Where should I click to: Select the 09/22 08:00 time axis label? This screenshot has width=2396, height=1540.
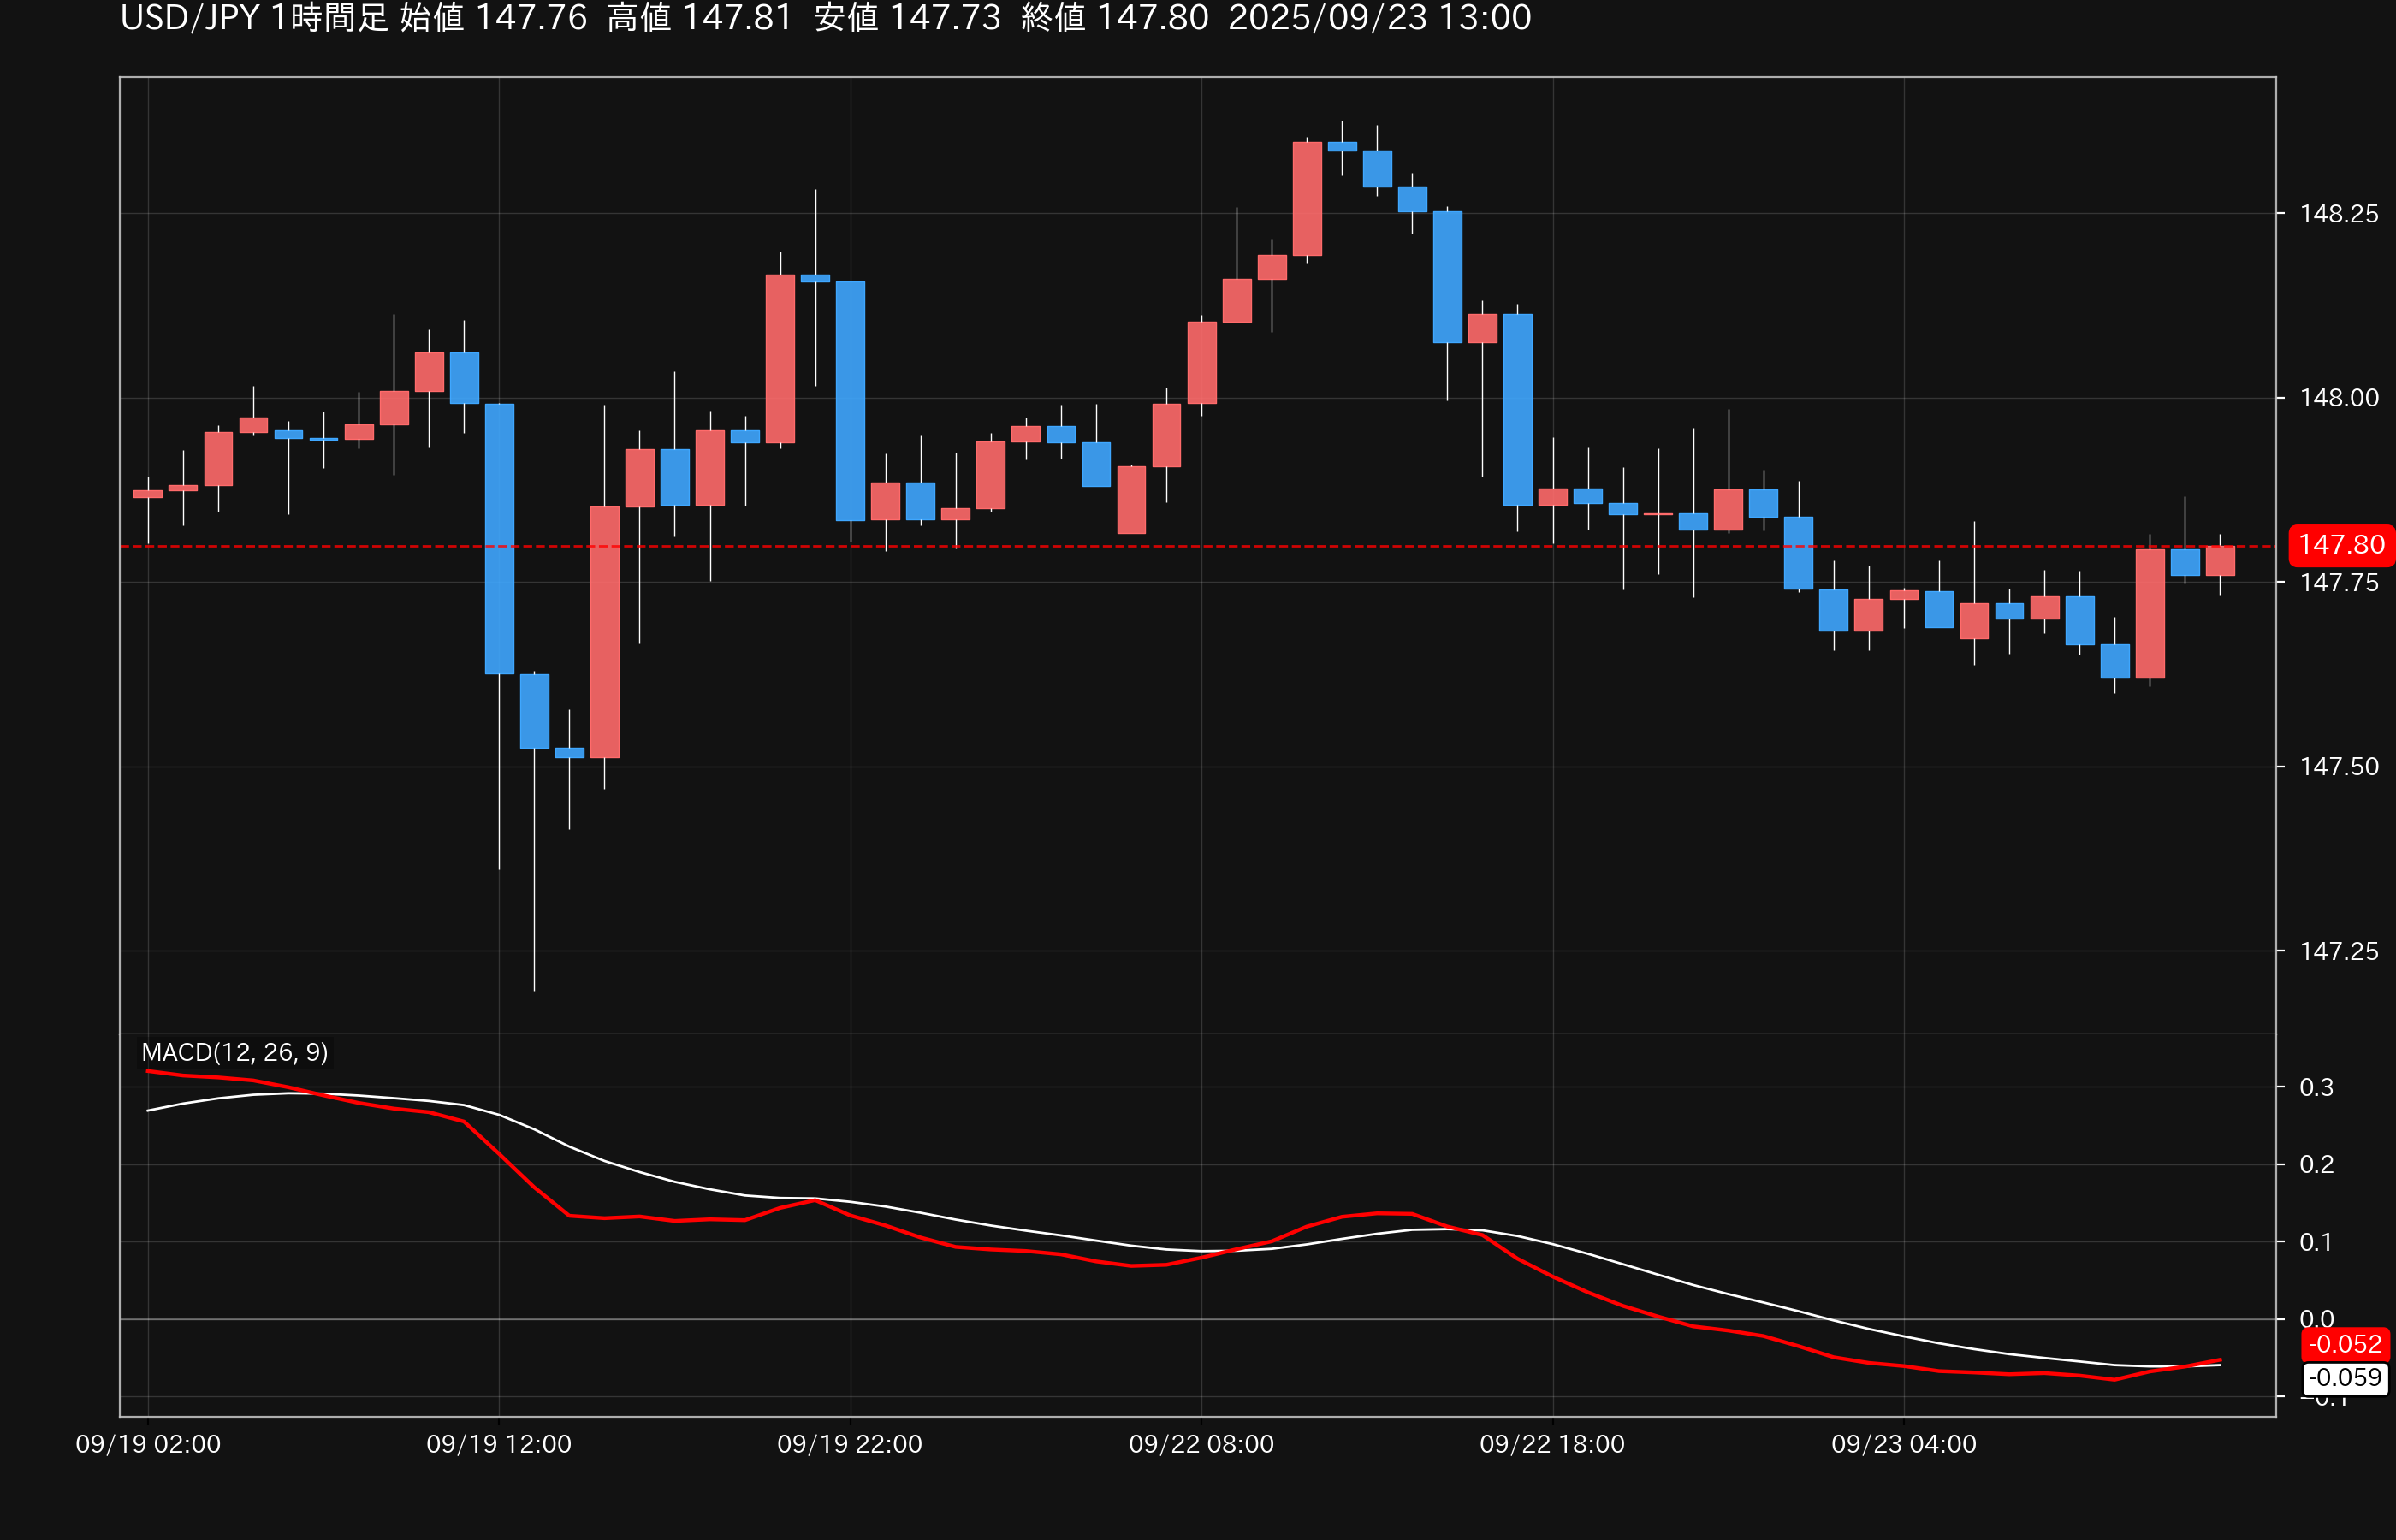click(1201, 1444)
